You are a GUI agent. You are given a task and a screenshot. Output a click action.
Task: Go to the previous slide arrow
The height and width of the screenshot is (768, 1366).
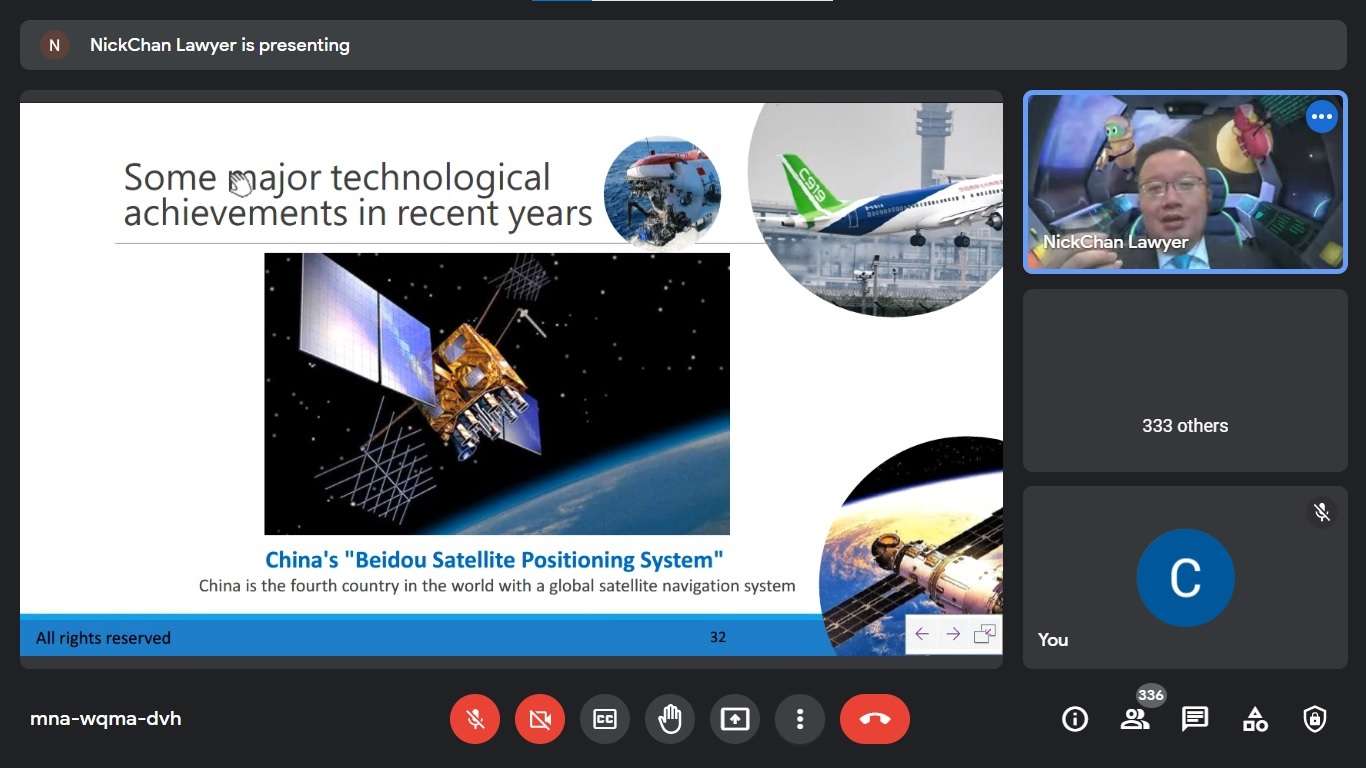pyautogui.click(x=922, y=634)
